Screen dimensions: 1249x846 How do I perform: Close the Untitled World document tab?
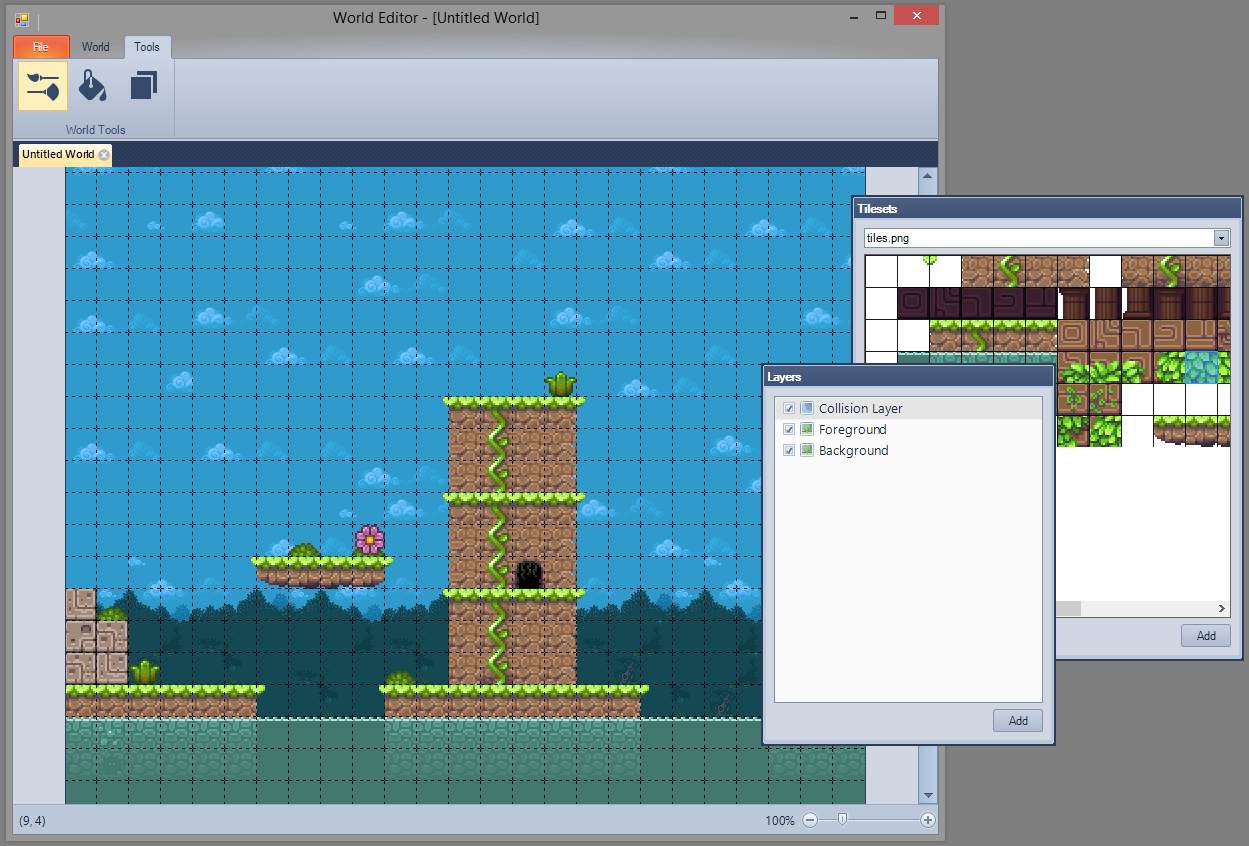[104, 155]
